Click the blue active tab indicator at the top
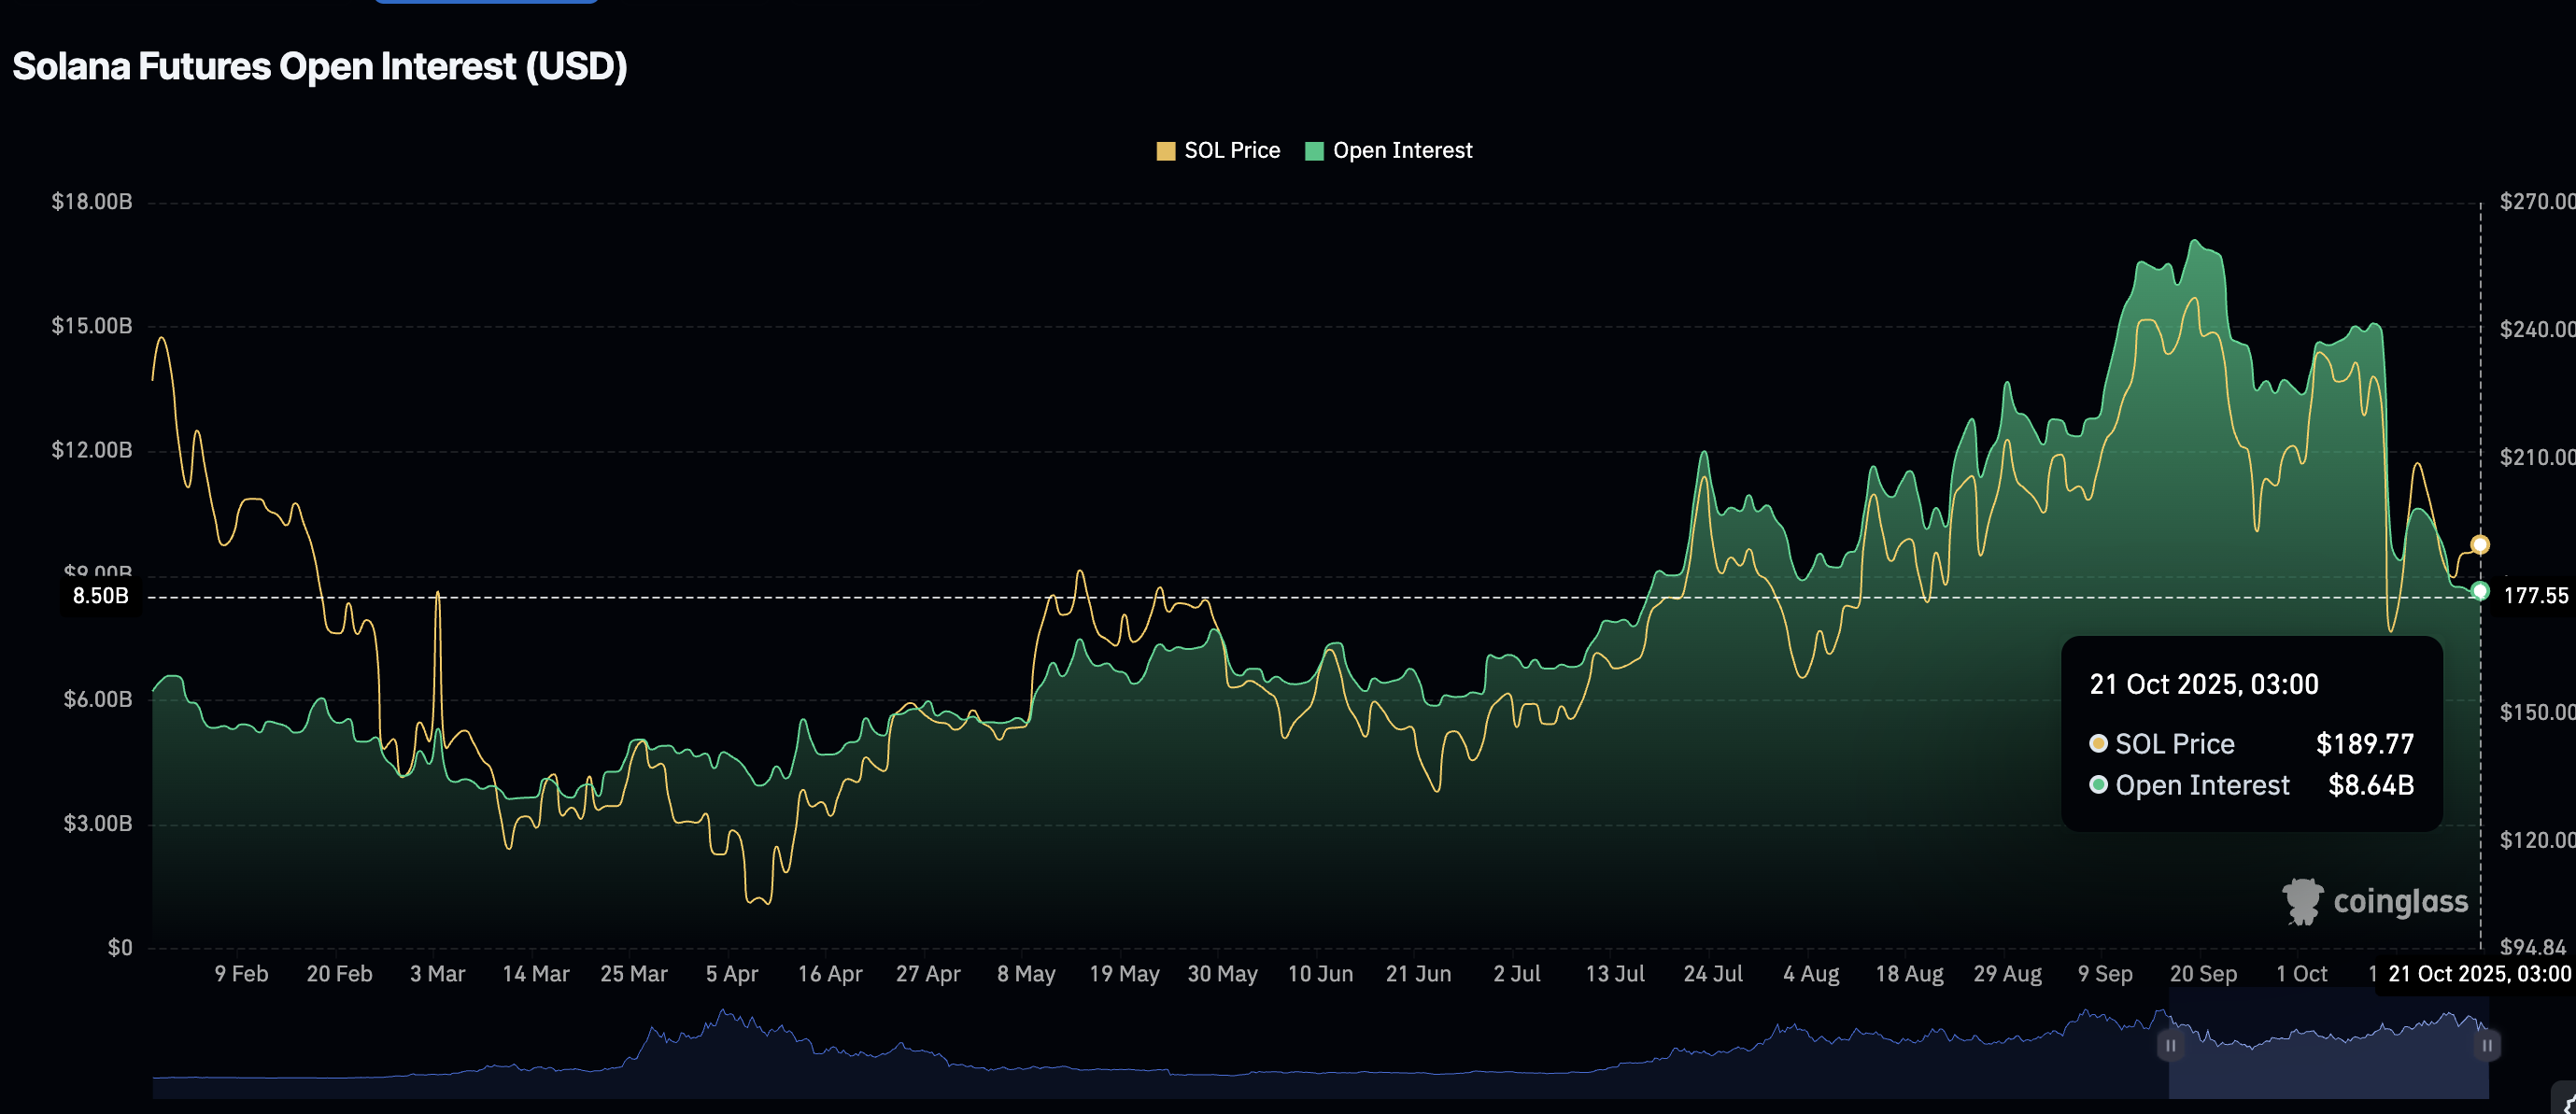 tap(486, 2)
